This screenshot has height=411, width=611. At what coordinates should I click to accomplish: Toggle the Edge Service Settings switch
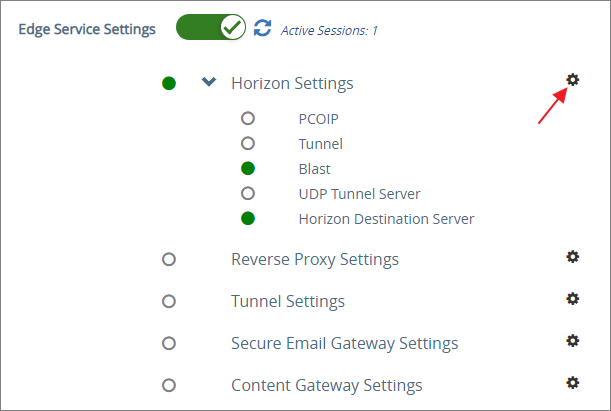pos(211,28)
